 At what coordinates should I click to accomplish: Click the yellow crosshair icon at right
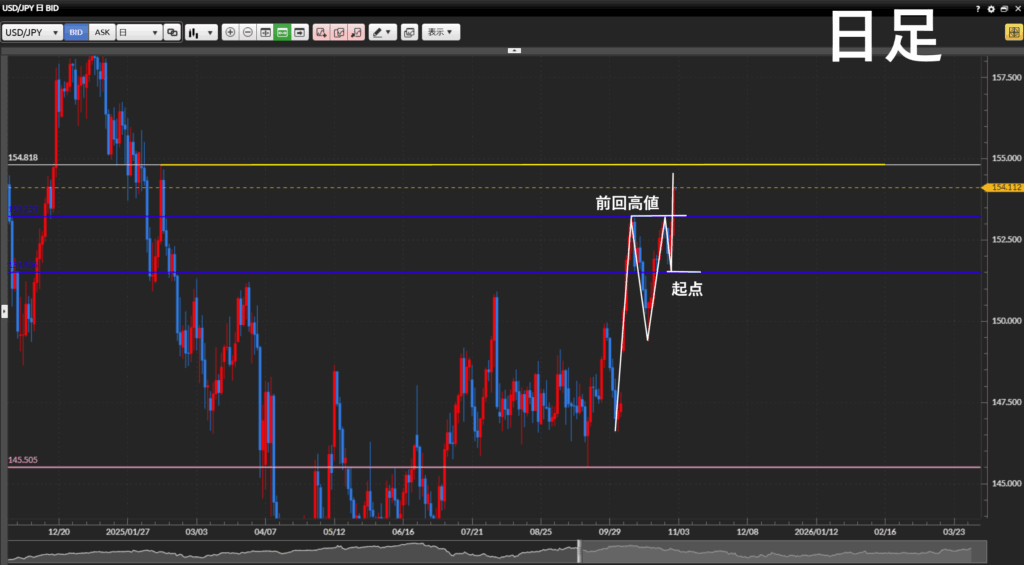1012,32
